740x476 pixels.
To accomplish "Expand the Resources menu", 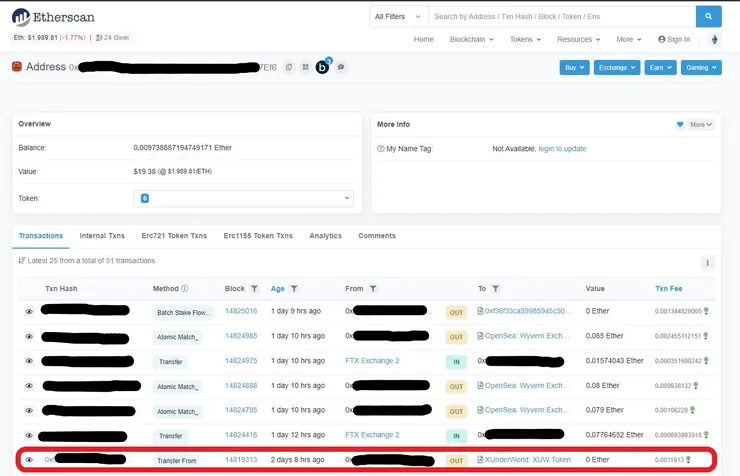I will (579, 40).
